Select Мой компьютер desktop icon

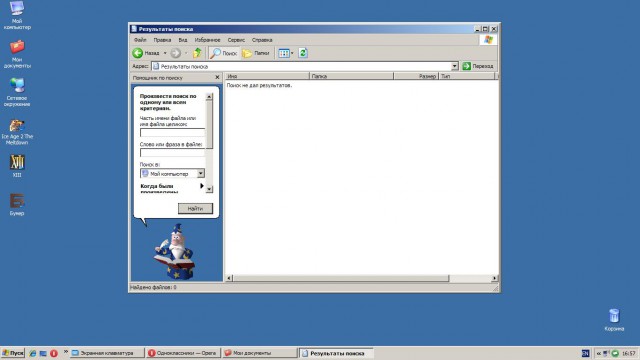pyautogui.click(x=17, y=15)
